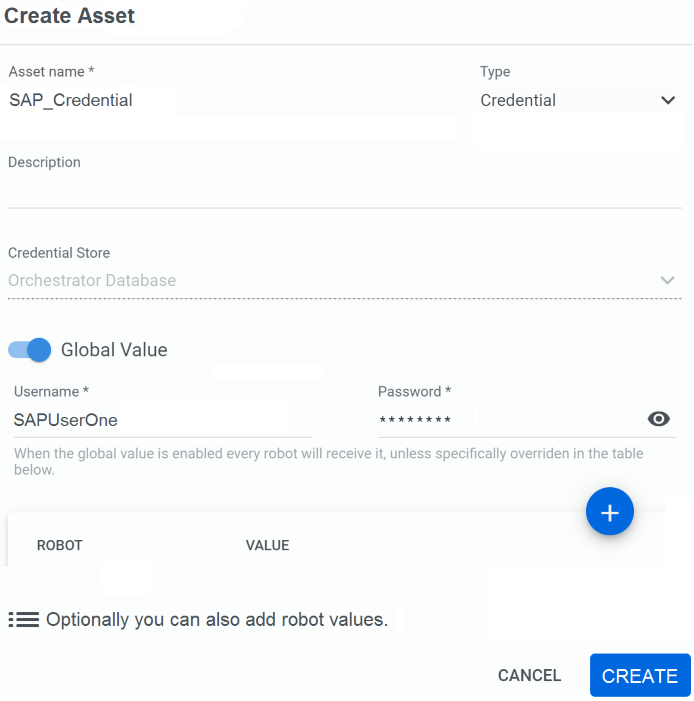Screen dimensions: 694x701
Task: Click the CREATE button
Action: 640,676
